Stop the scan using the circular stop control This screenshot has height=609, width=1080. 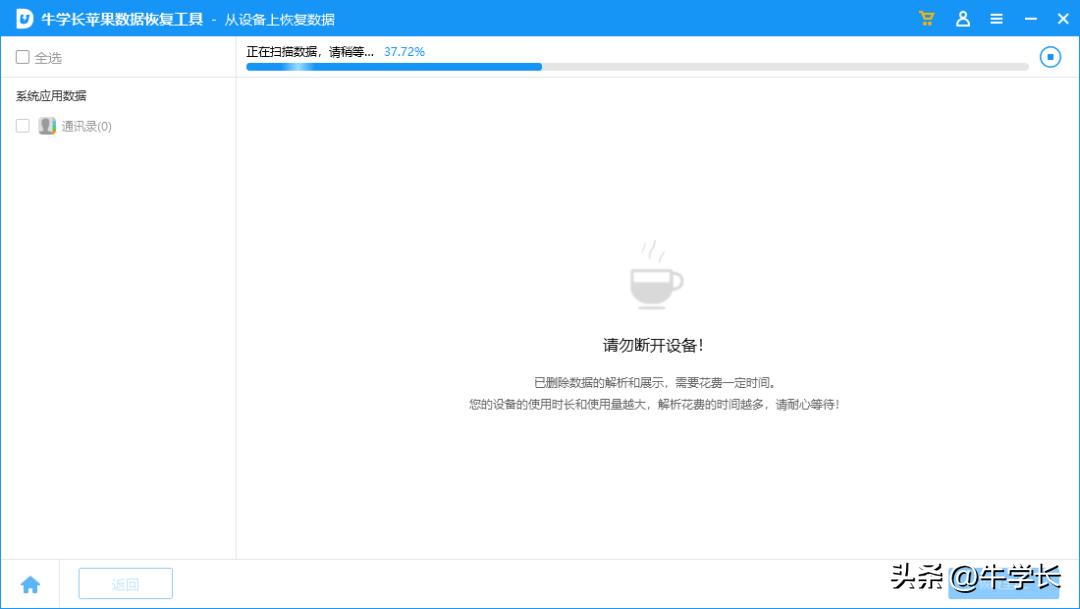point(1050,57)
